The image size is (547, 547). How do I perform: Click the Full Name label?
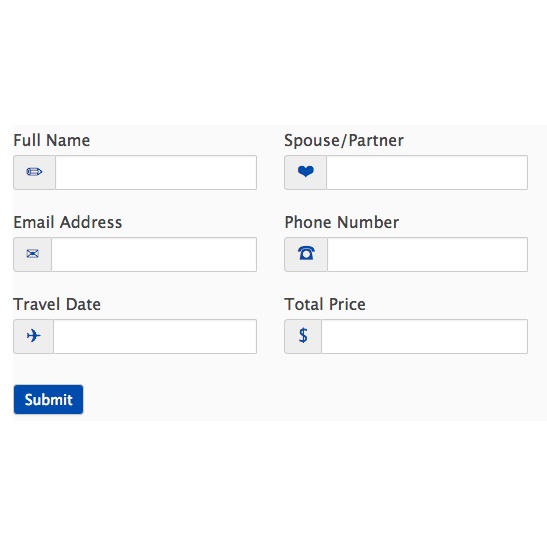point(52,140)
